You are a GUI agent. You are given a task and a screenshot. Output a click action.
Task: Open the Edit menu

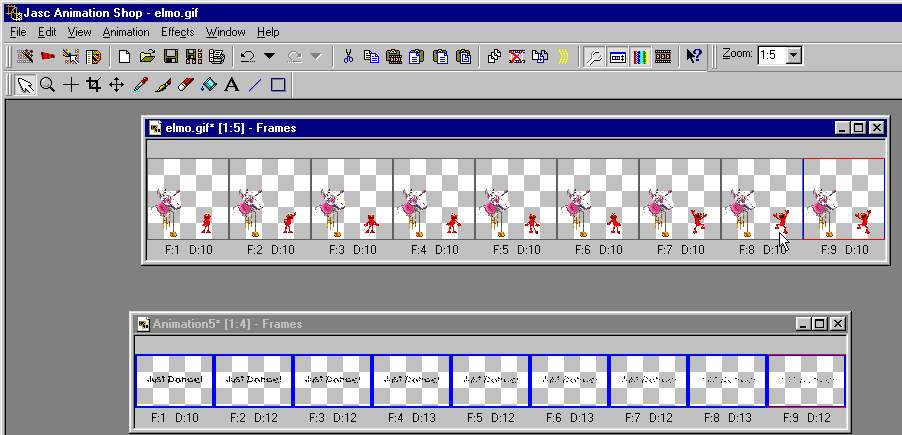47,32
